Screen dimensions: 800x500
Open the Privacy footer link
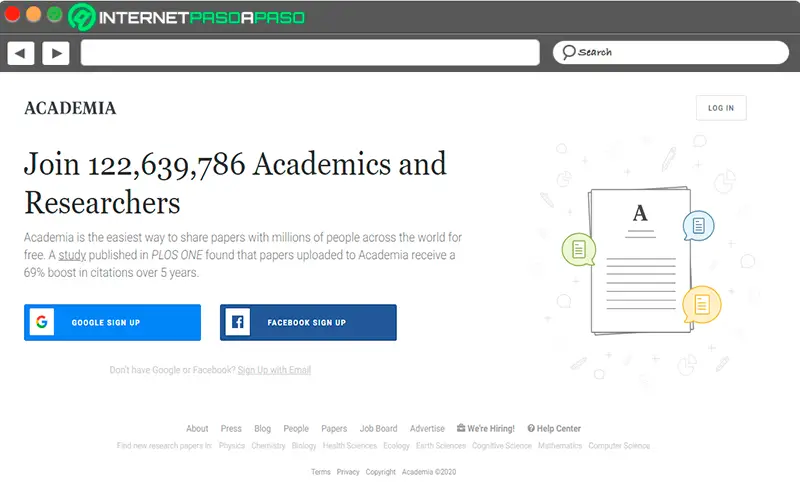pyautogui.click(x=348, y=472)
